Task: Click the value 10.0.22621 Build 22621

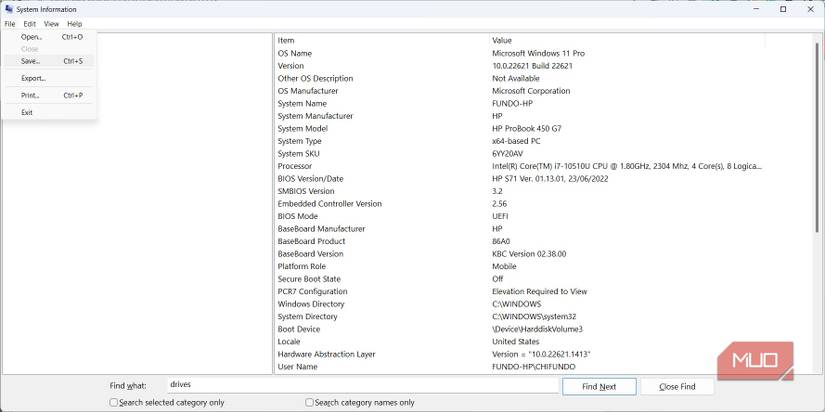Action: [x=532, y=66]
